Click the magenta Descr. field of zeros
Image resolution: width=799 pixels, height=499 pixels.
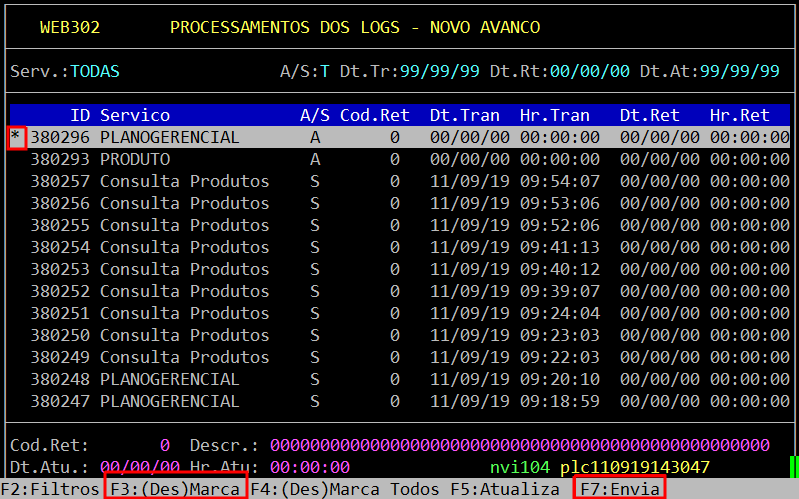pos(520,445)
